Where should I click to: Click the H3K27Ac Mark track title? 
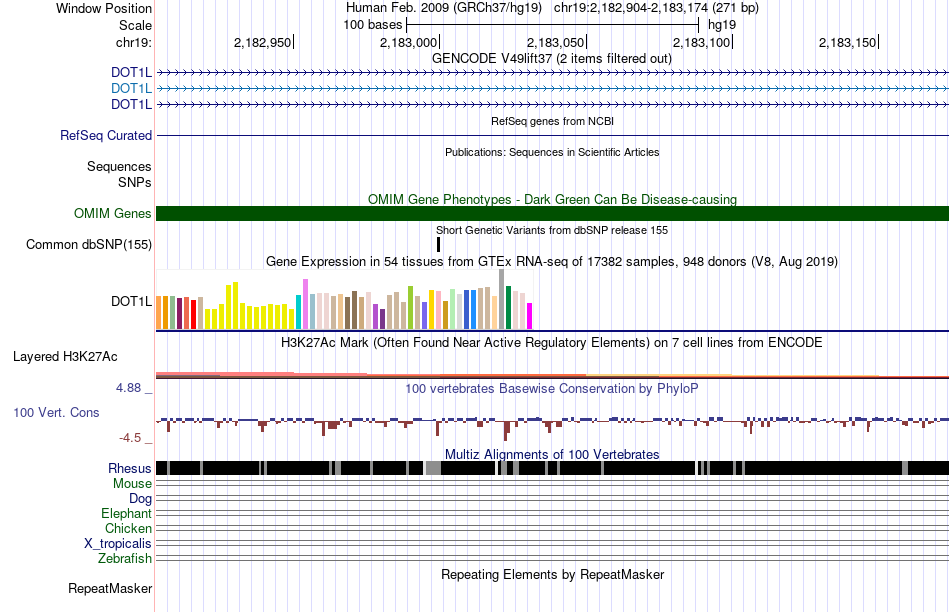(551, 342)
